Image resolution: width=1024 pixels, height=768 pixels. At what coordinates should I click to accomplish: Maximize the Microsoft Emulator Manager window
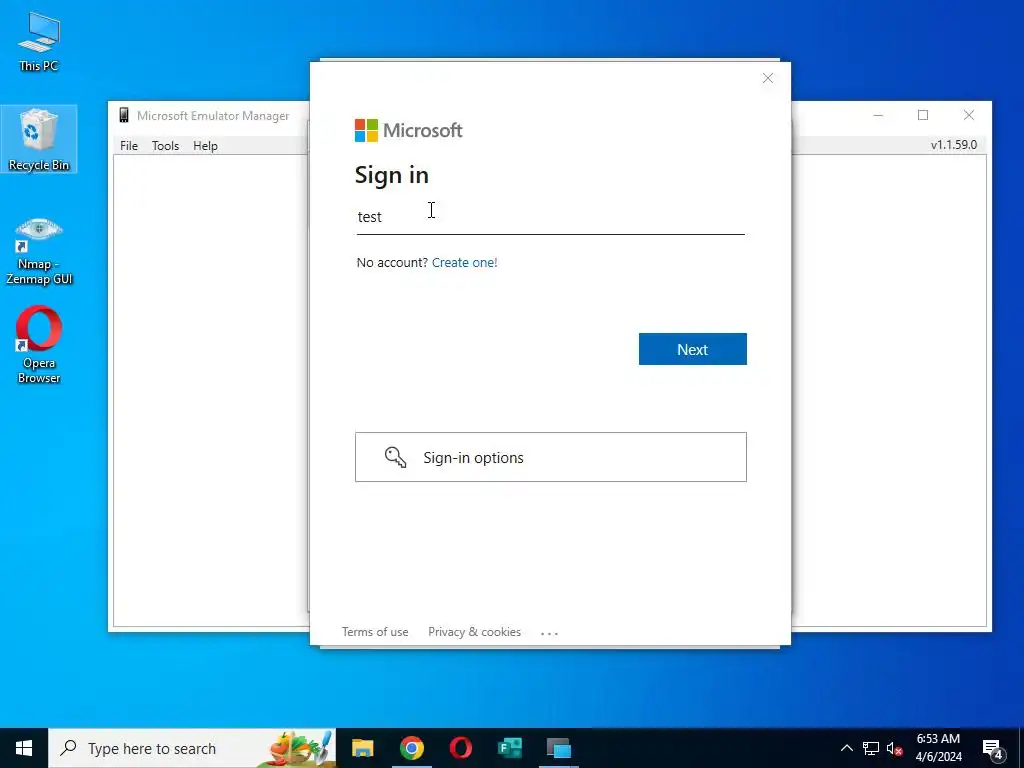tap(923, 116)
